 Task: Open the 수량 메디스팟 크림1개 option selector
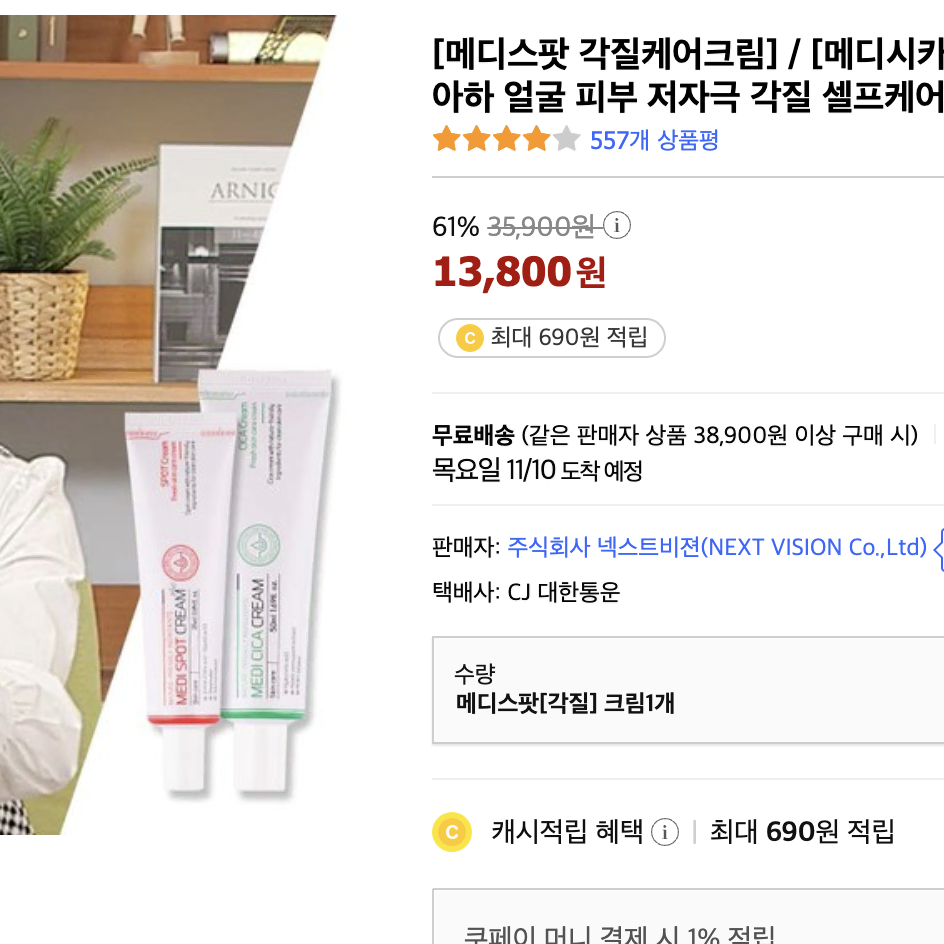tap(688, 690)
